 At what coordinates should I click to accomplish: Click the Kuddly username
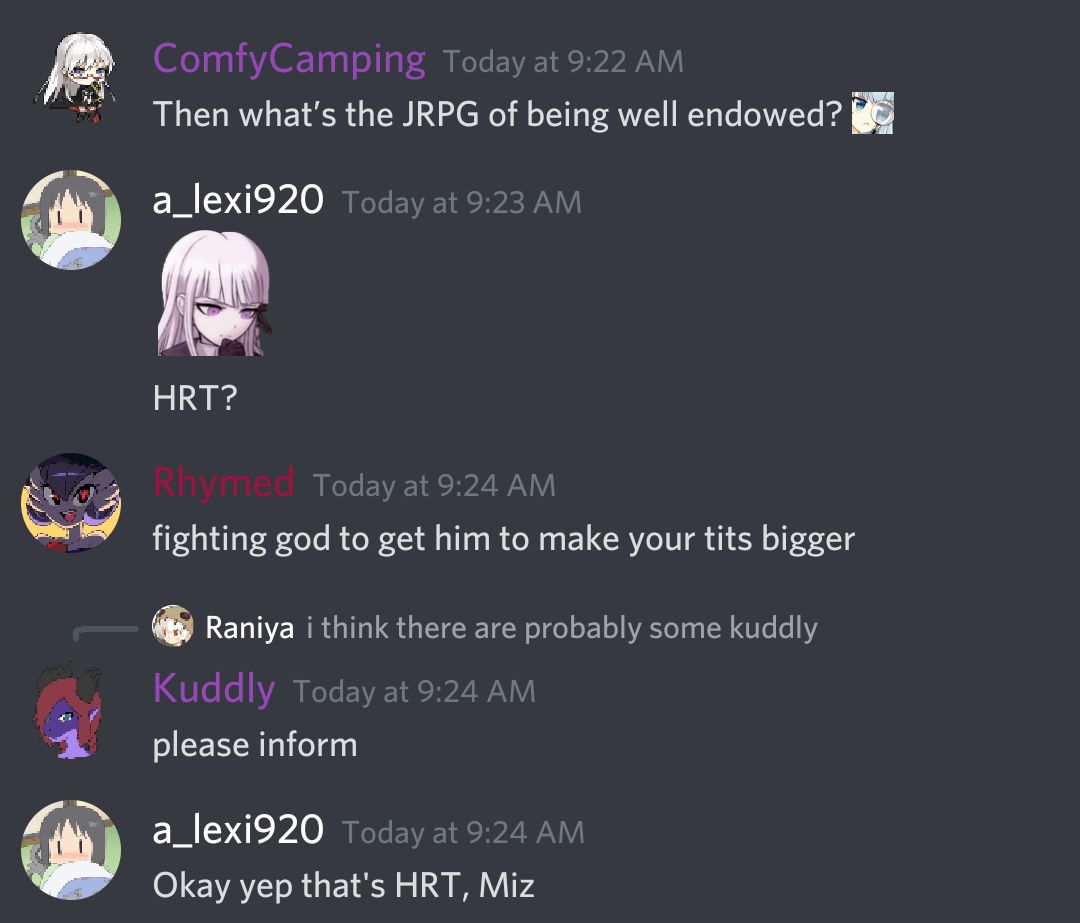[214, 688]
